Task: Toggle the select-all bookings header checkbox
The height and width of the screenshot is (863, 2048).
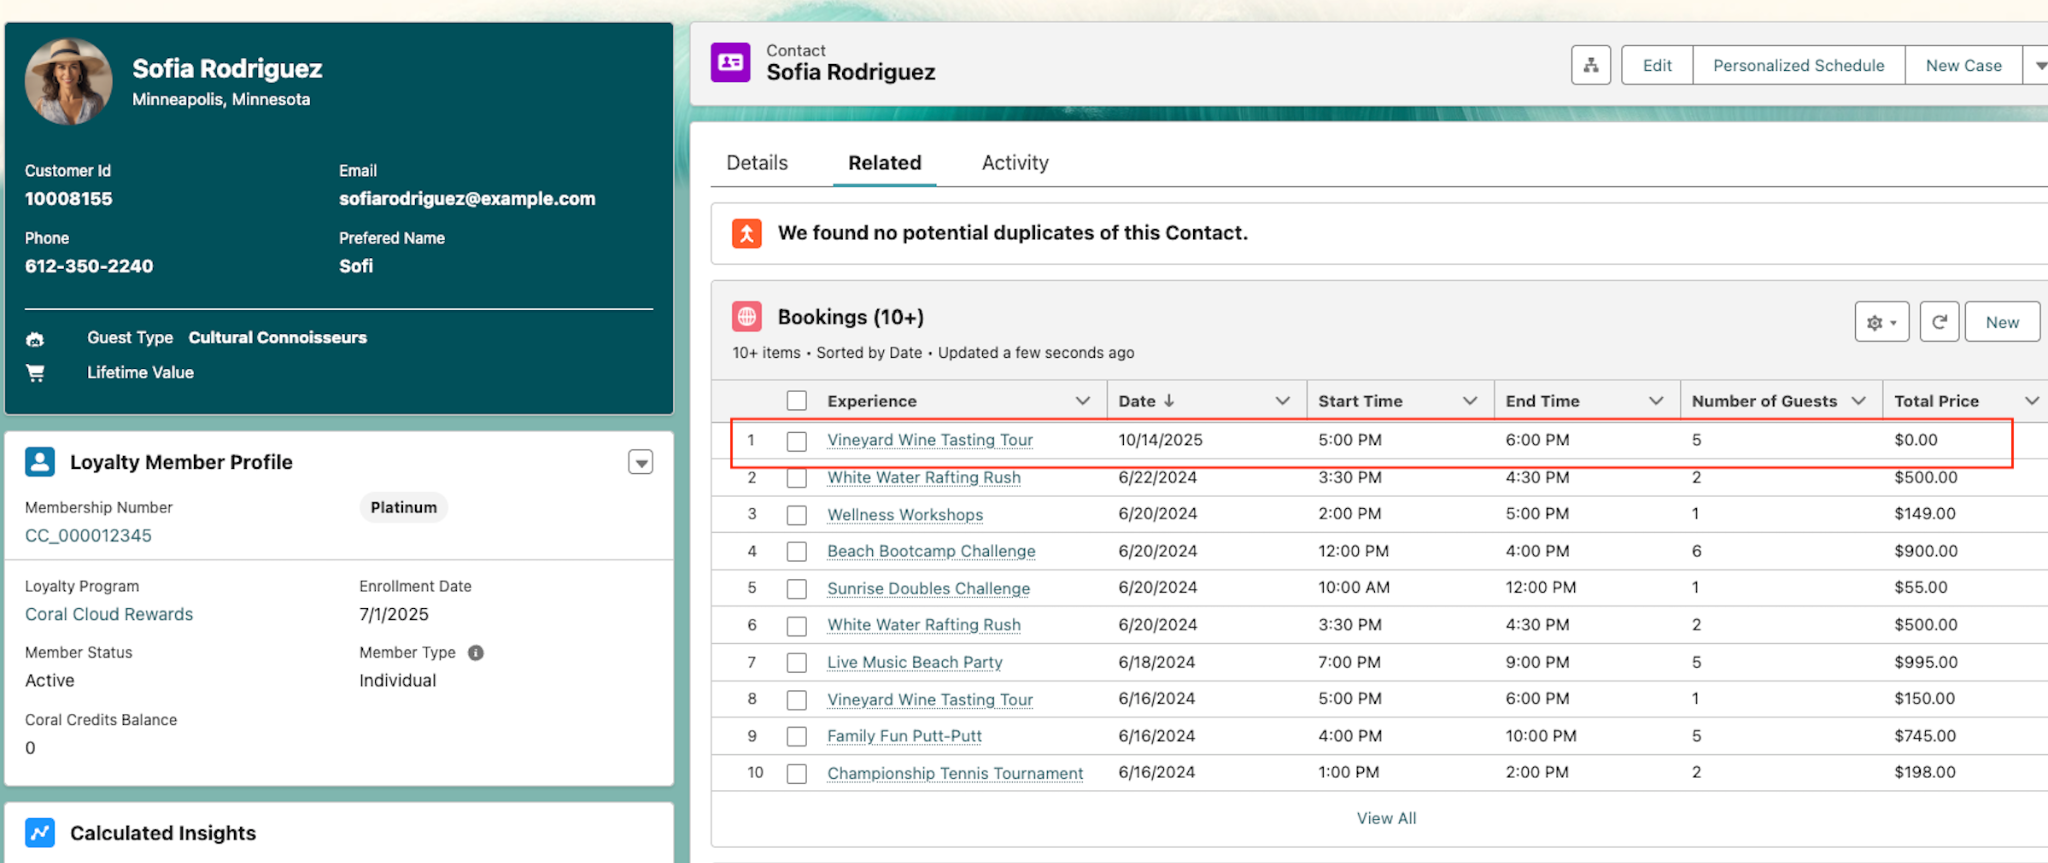Action: click(797, 401)
